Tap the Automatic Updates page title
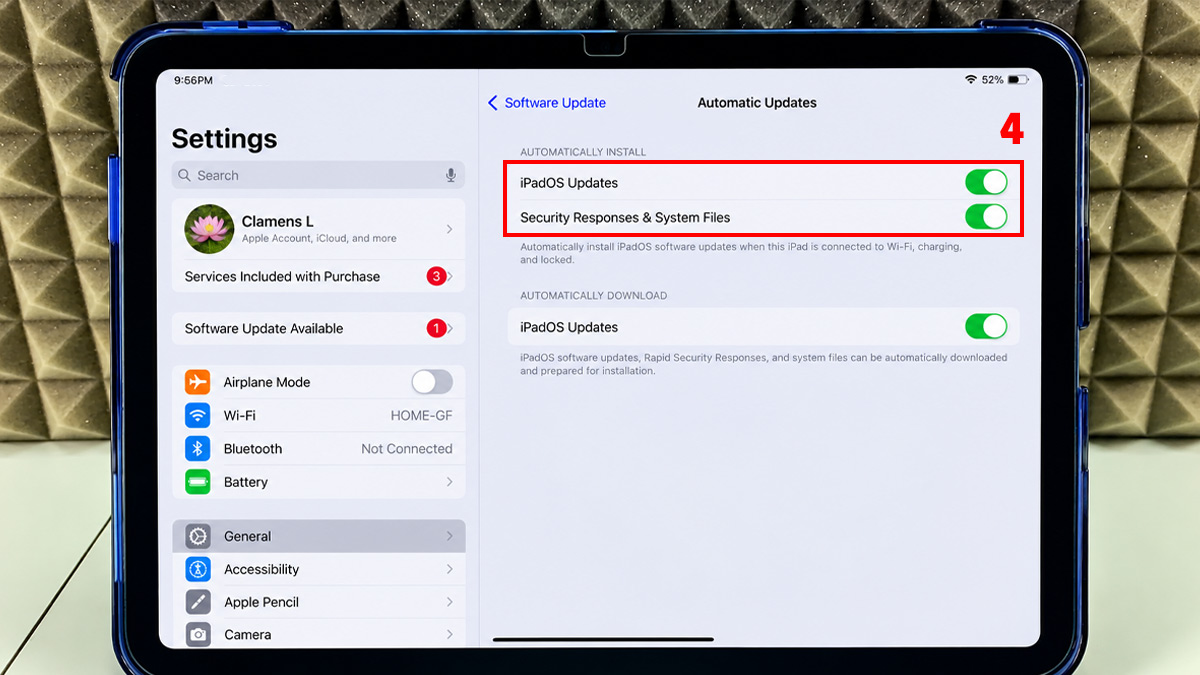The image size is (1200, 675). pyautogui.click(x=757, y=103)
